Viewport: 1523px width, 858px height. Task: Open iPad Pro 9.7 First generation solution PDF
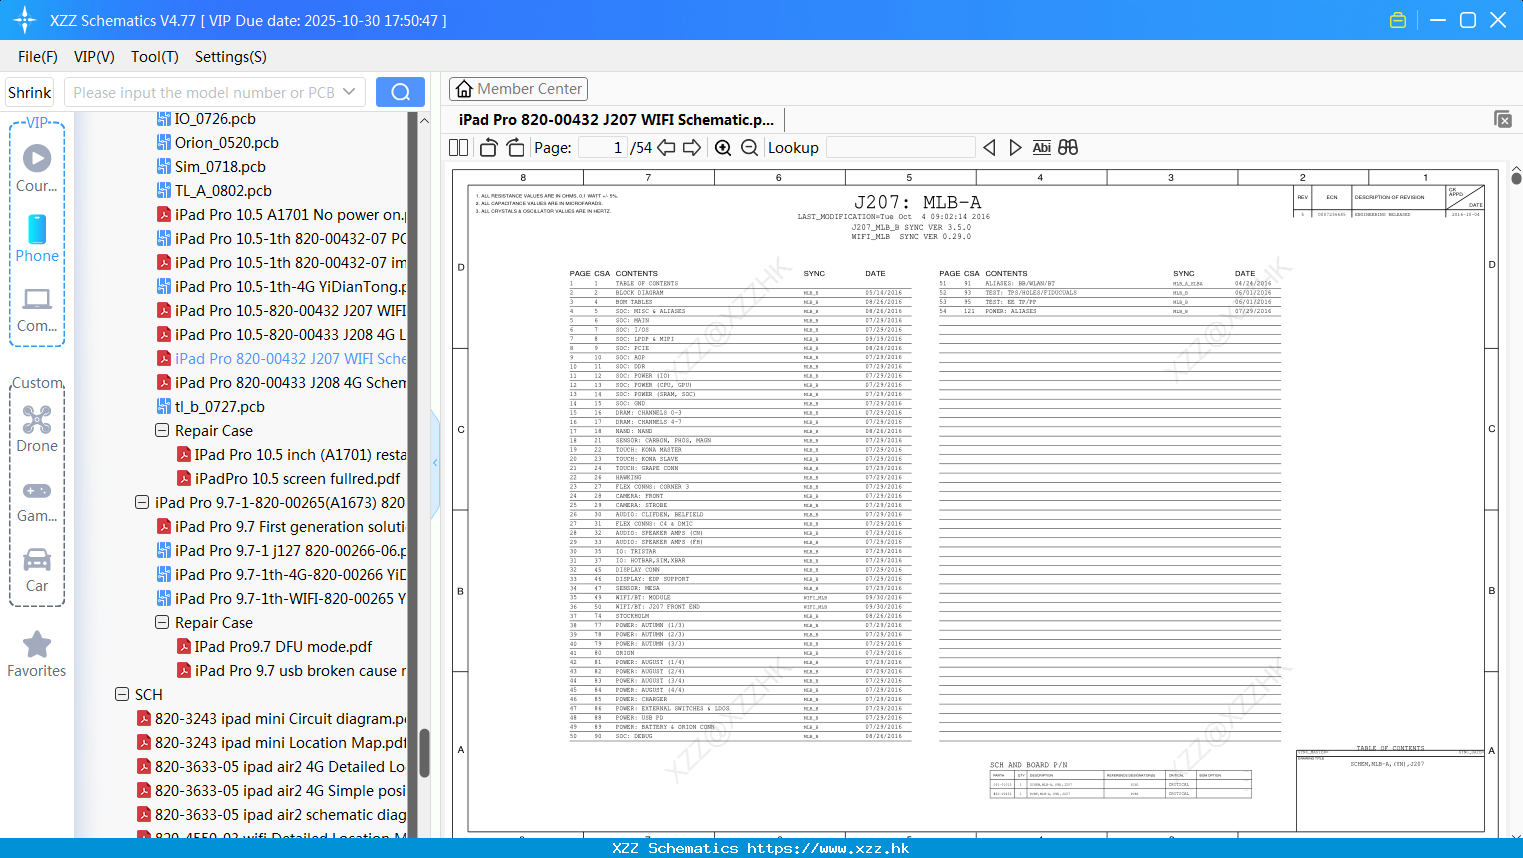point(281,527)
